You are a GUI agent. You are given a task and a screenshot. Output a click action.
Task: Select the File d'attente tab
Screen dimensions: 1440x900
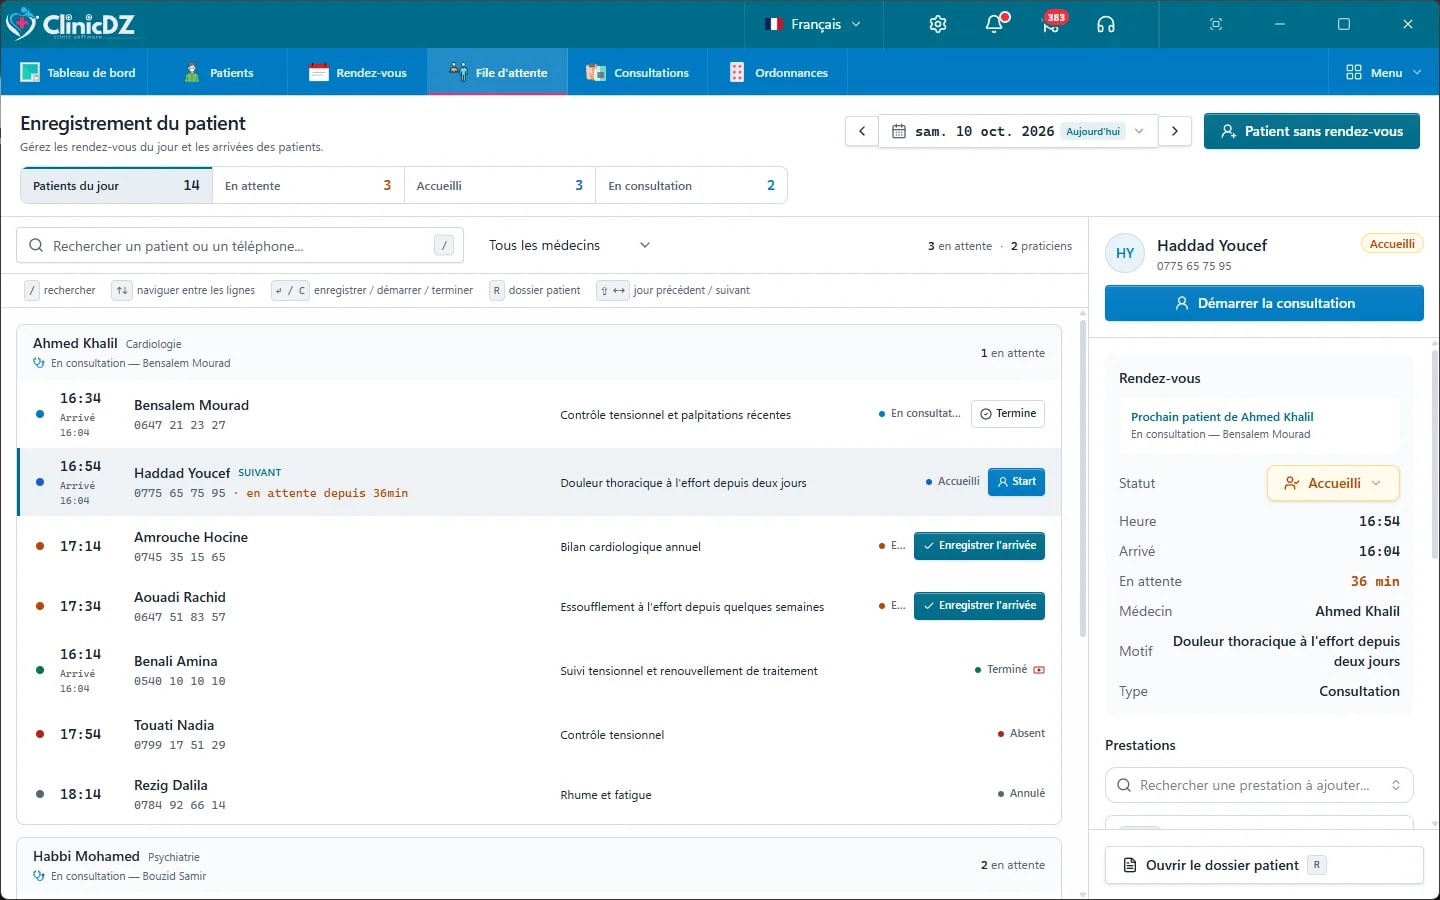click(498, 72)
